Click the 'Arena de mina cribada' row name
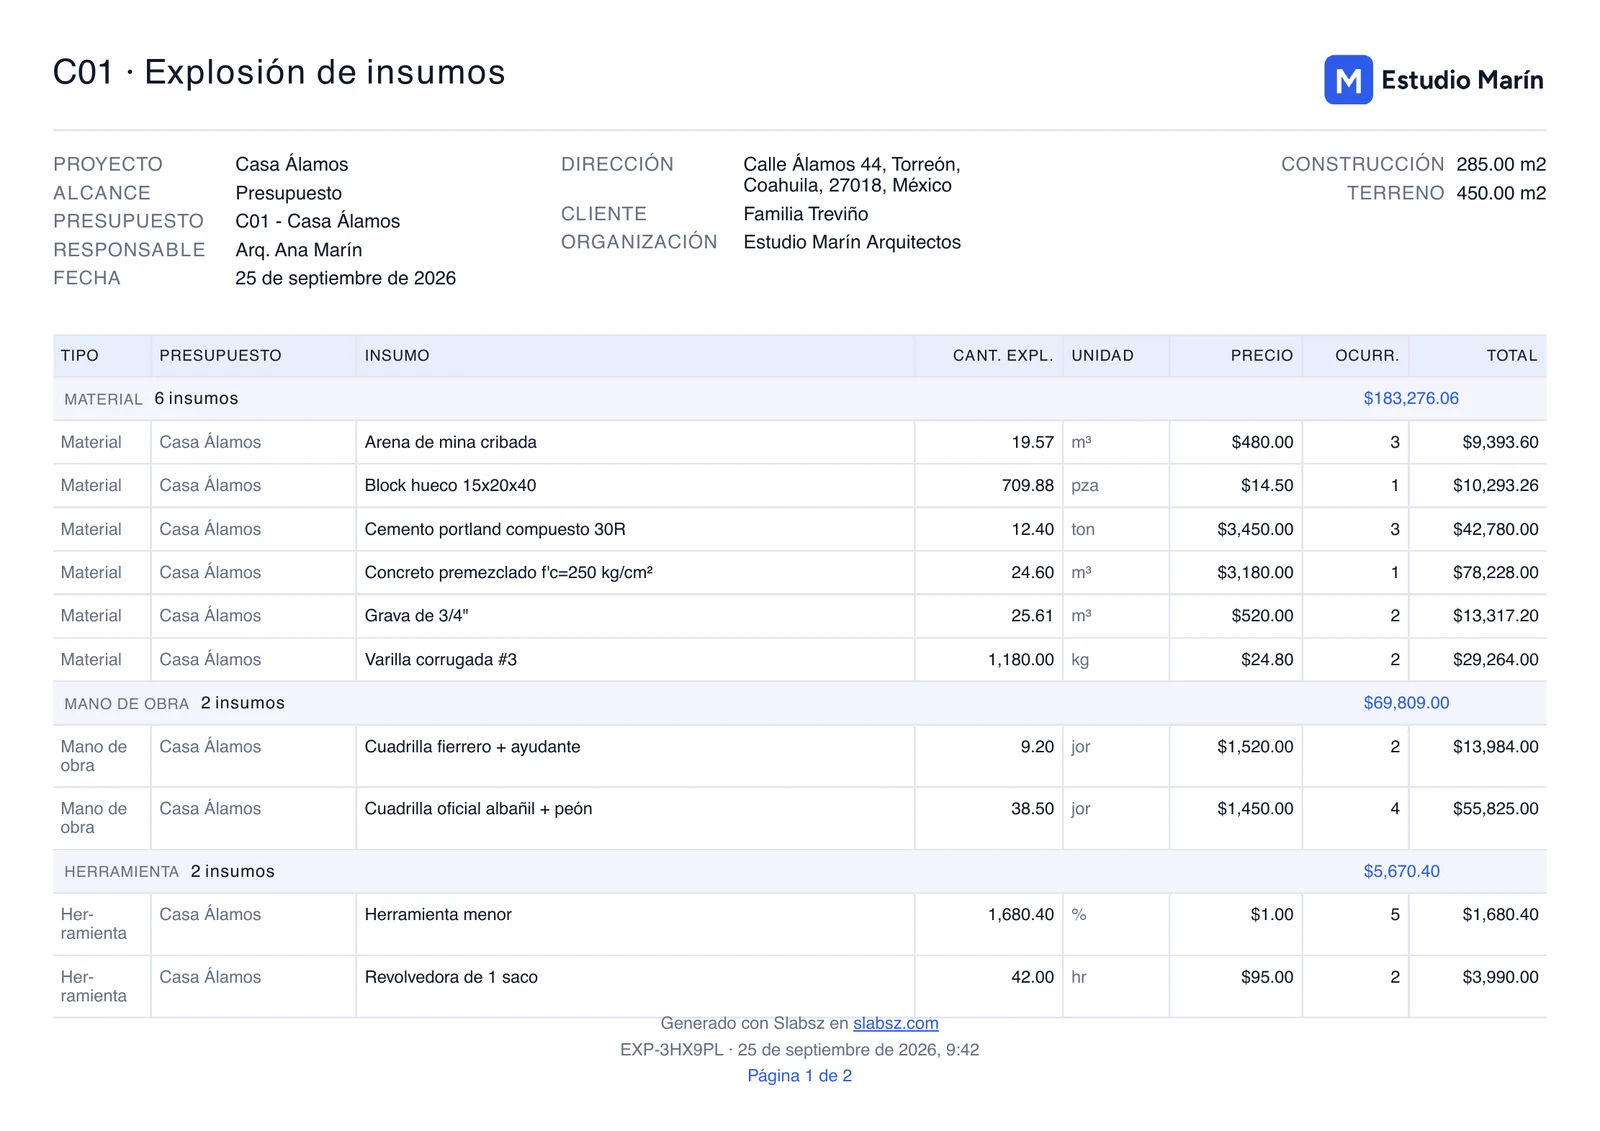The image size is (1600, 1131). pyautogui.click(x=450, y=442)
